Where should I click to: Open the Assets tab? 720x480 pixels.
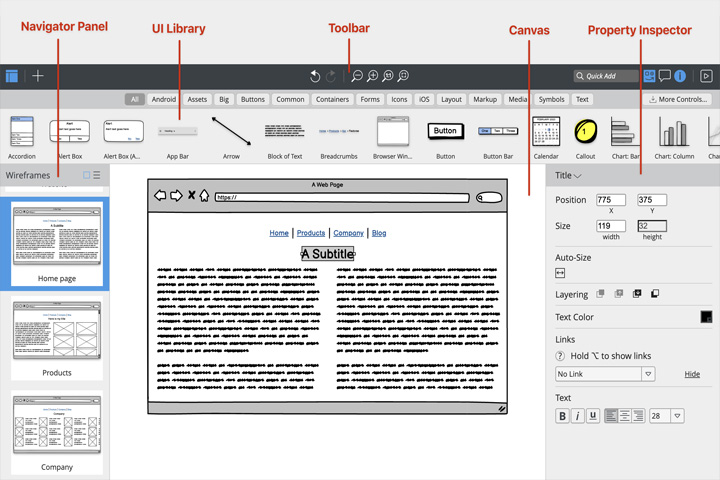(x=197, y=99)
